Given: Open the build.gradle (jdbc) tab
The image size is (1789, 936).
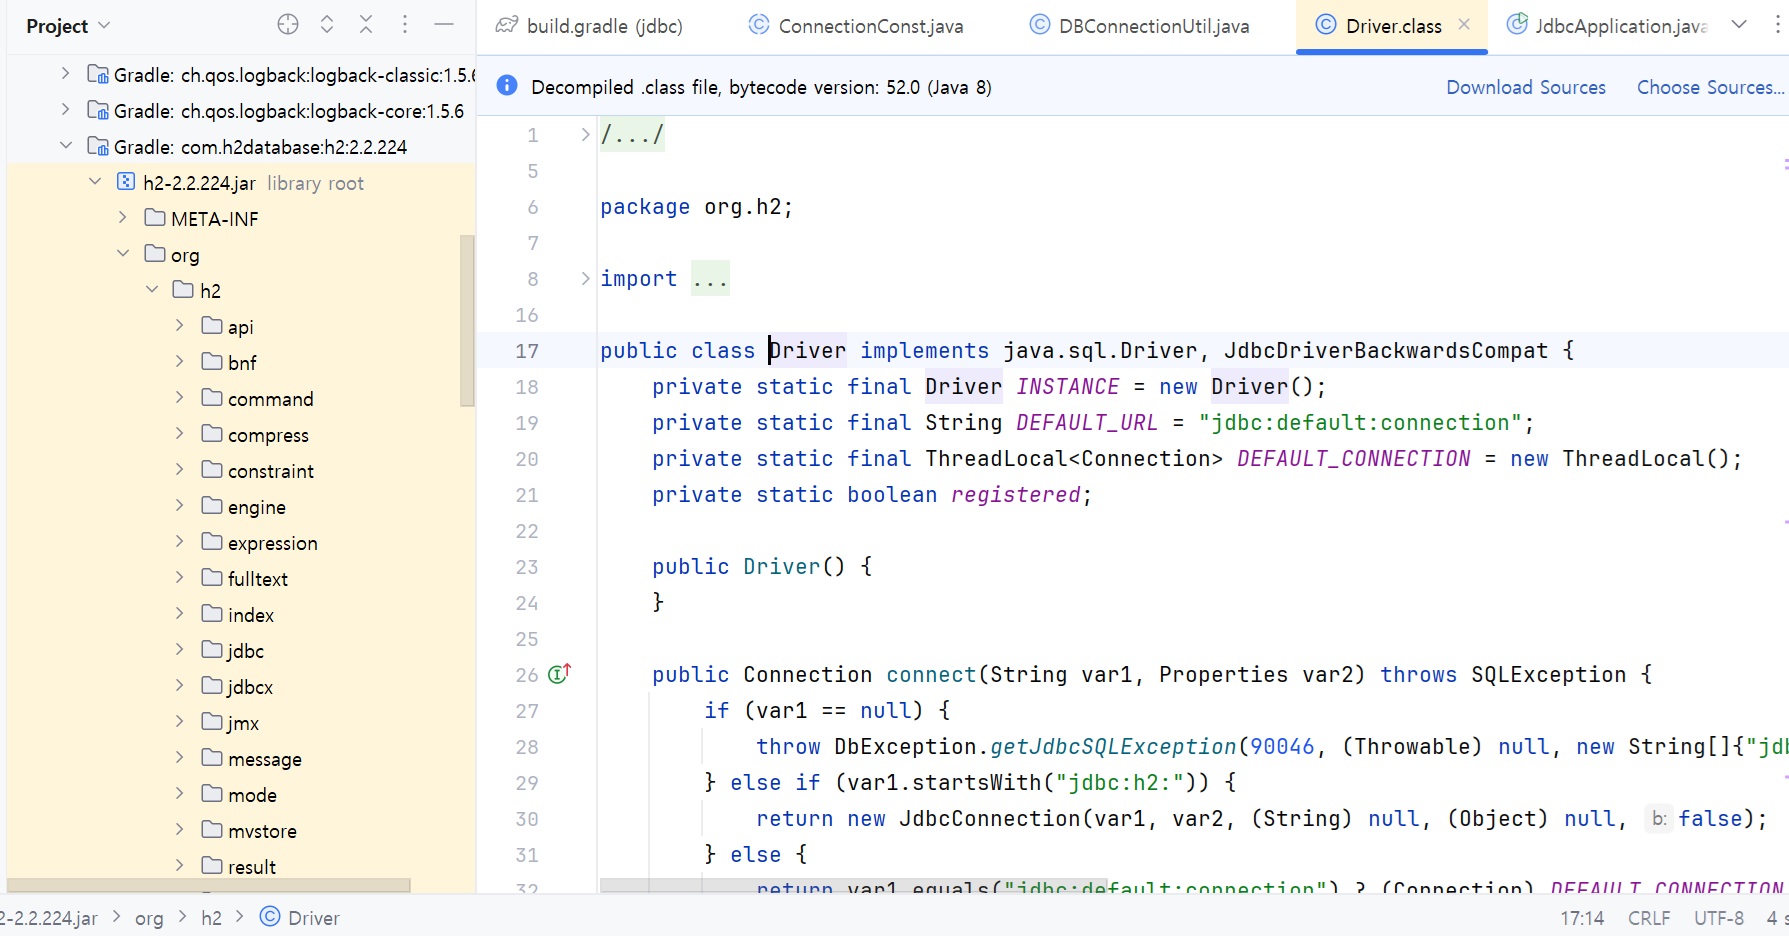Looking at the screenshot, I should pos(590,26).
